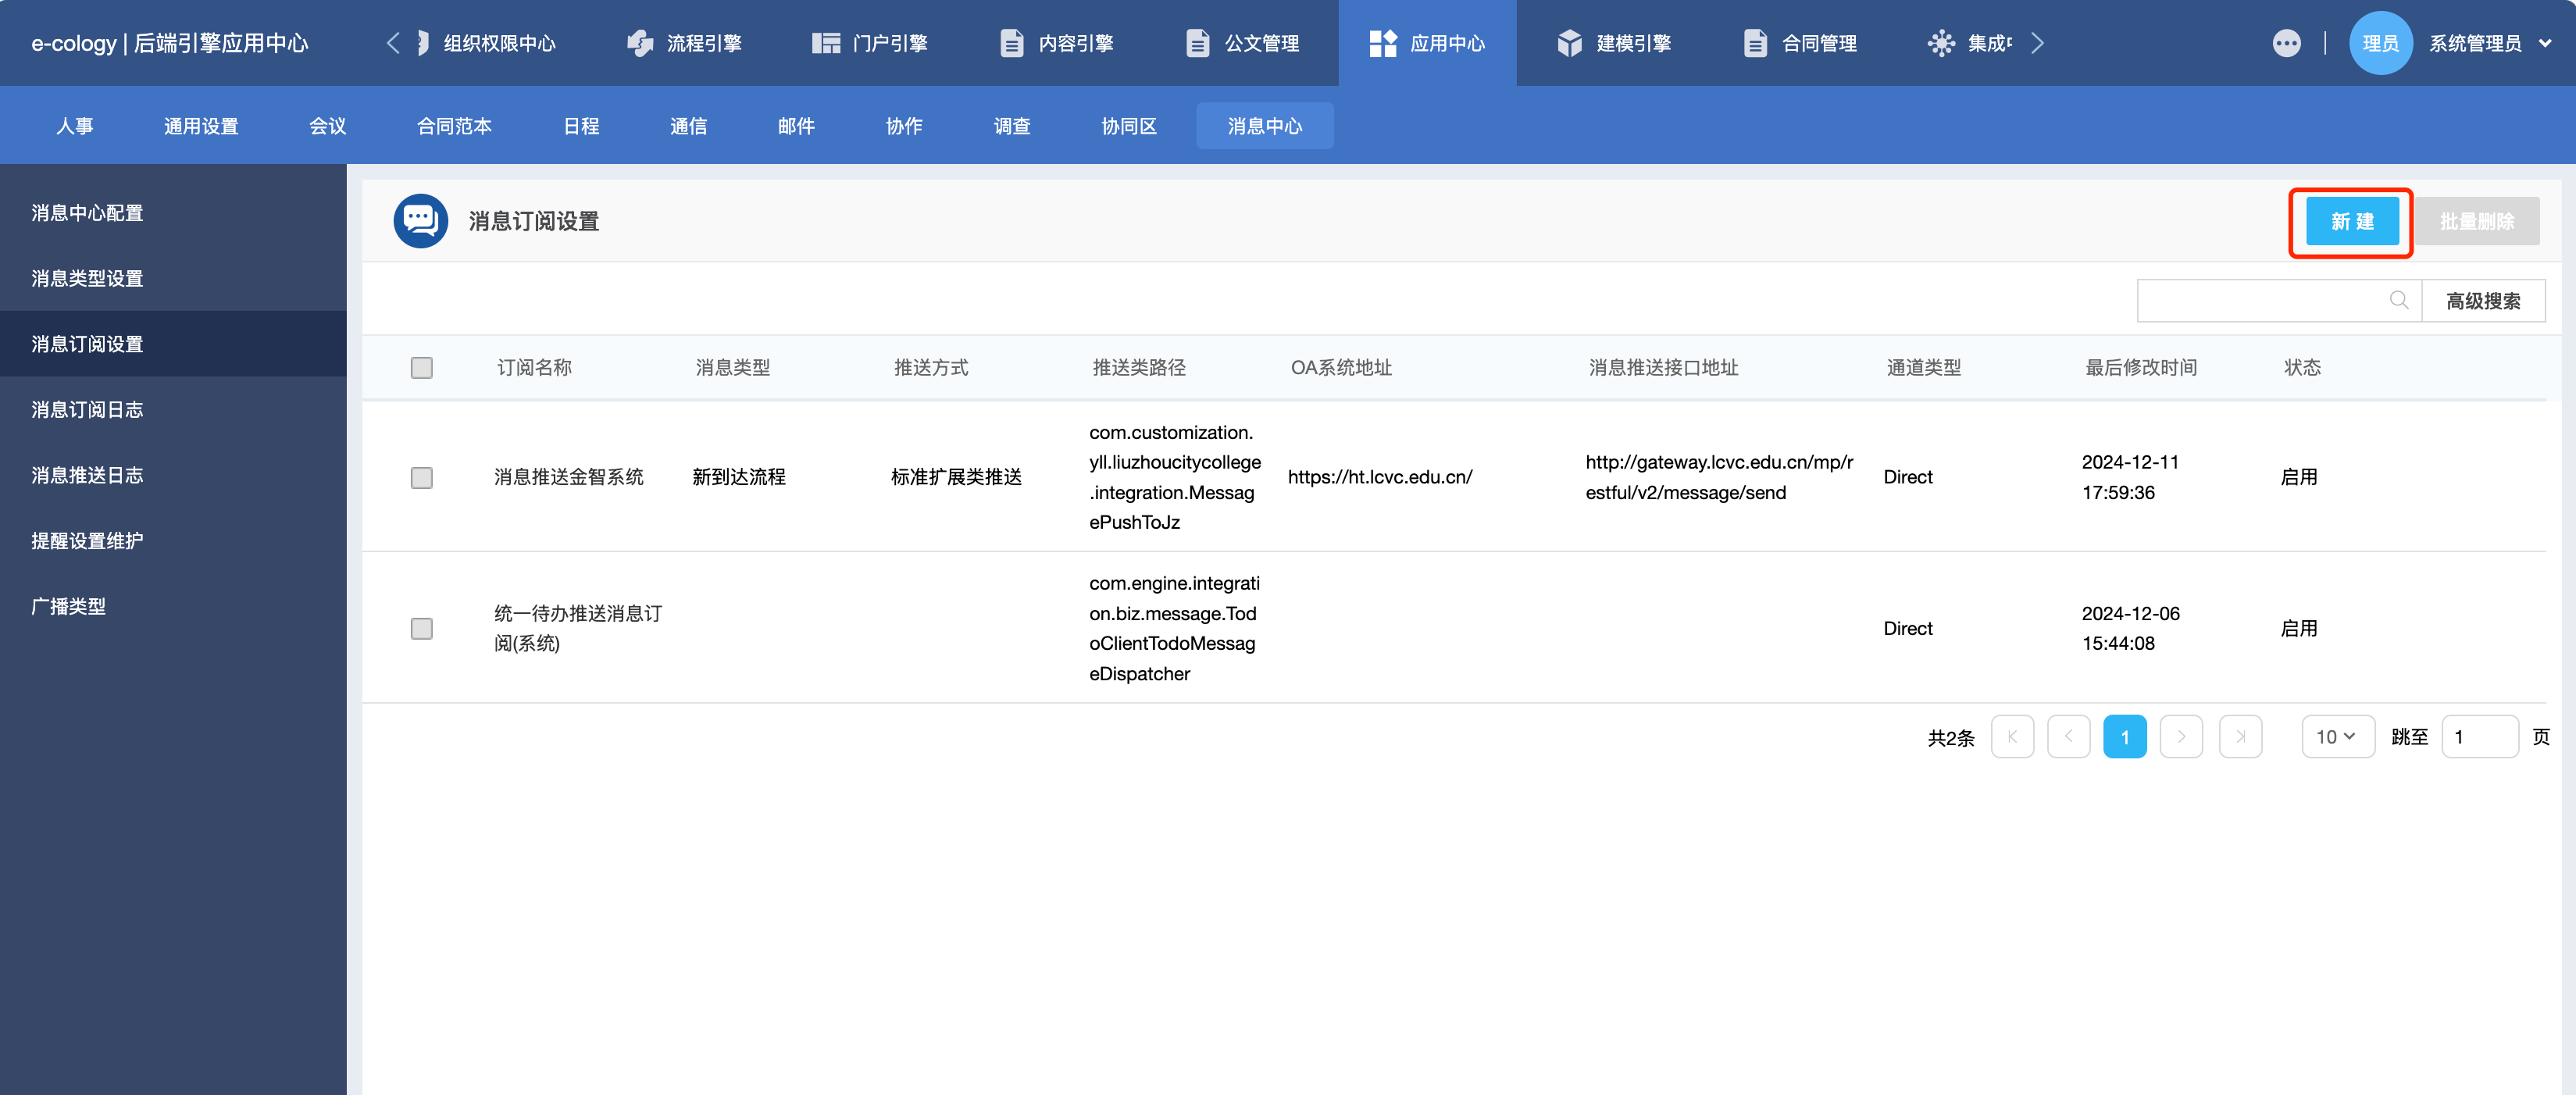Switch to the 人事 tab
The image size is (2576, 1095).
[x=74, y=126]
